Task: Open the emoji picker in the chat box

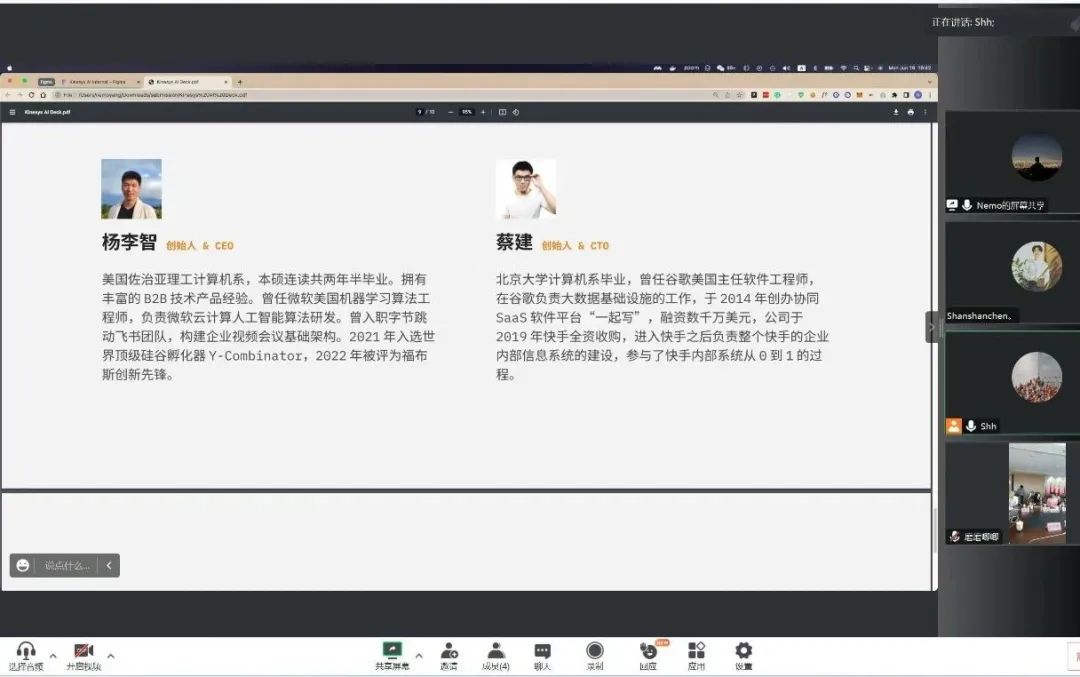Action: tap(22, 565)
